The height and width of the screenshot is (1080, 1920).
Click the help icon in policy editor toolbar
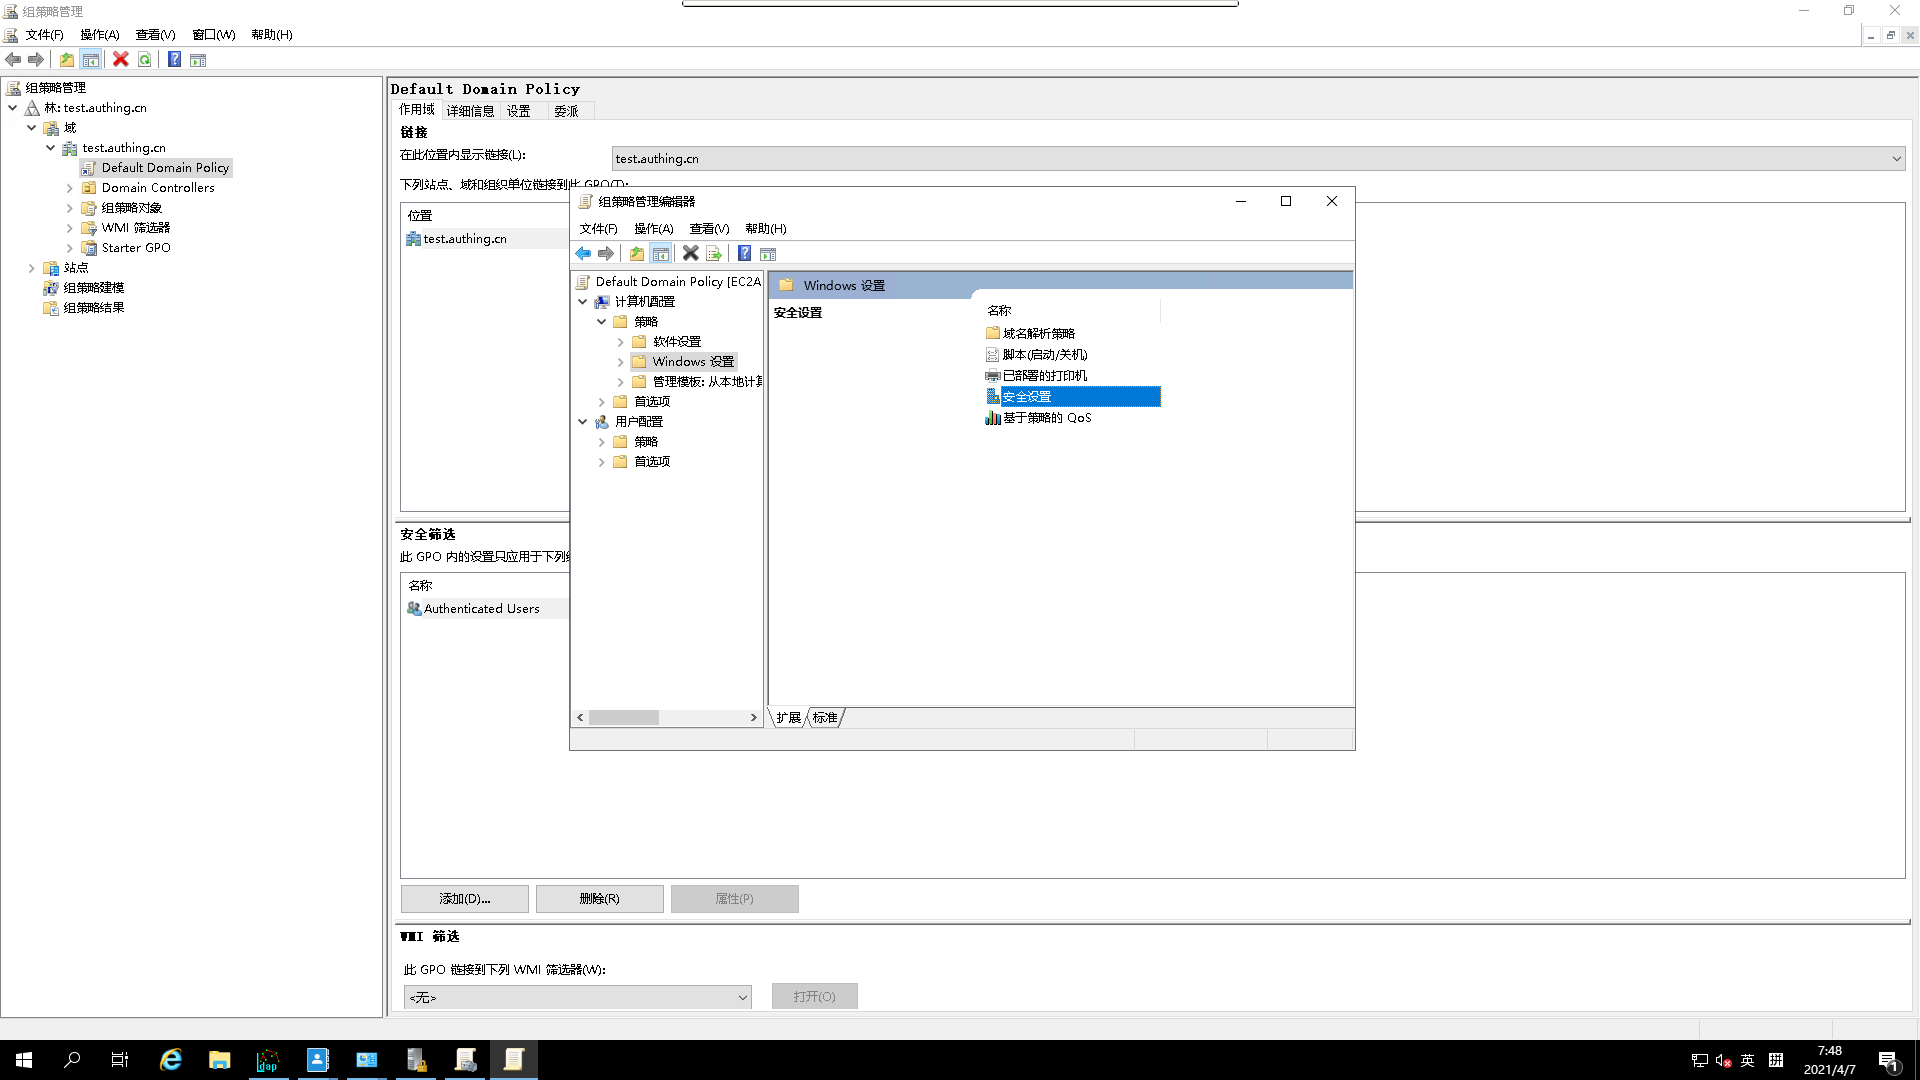(744, 254)
